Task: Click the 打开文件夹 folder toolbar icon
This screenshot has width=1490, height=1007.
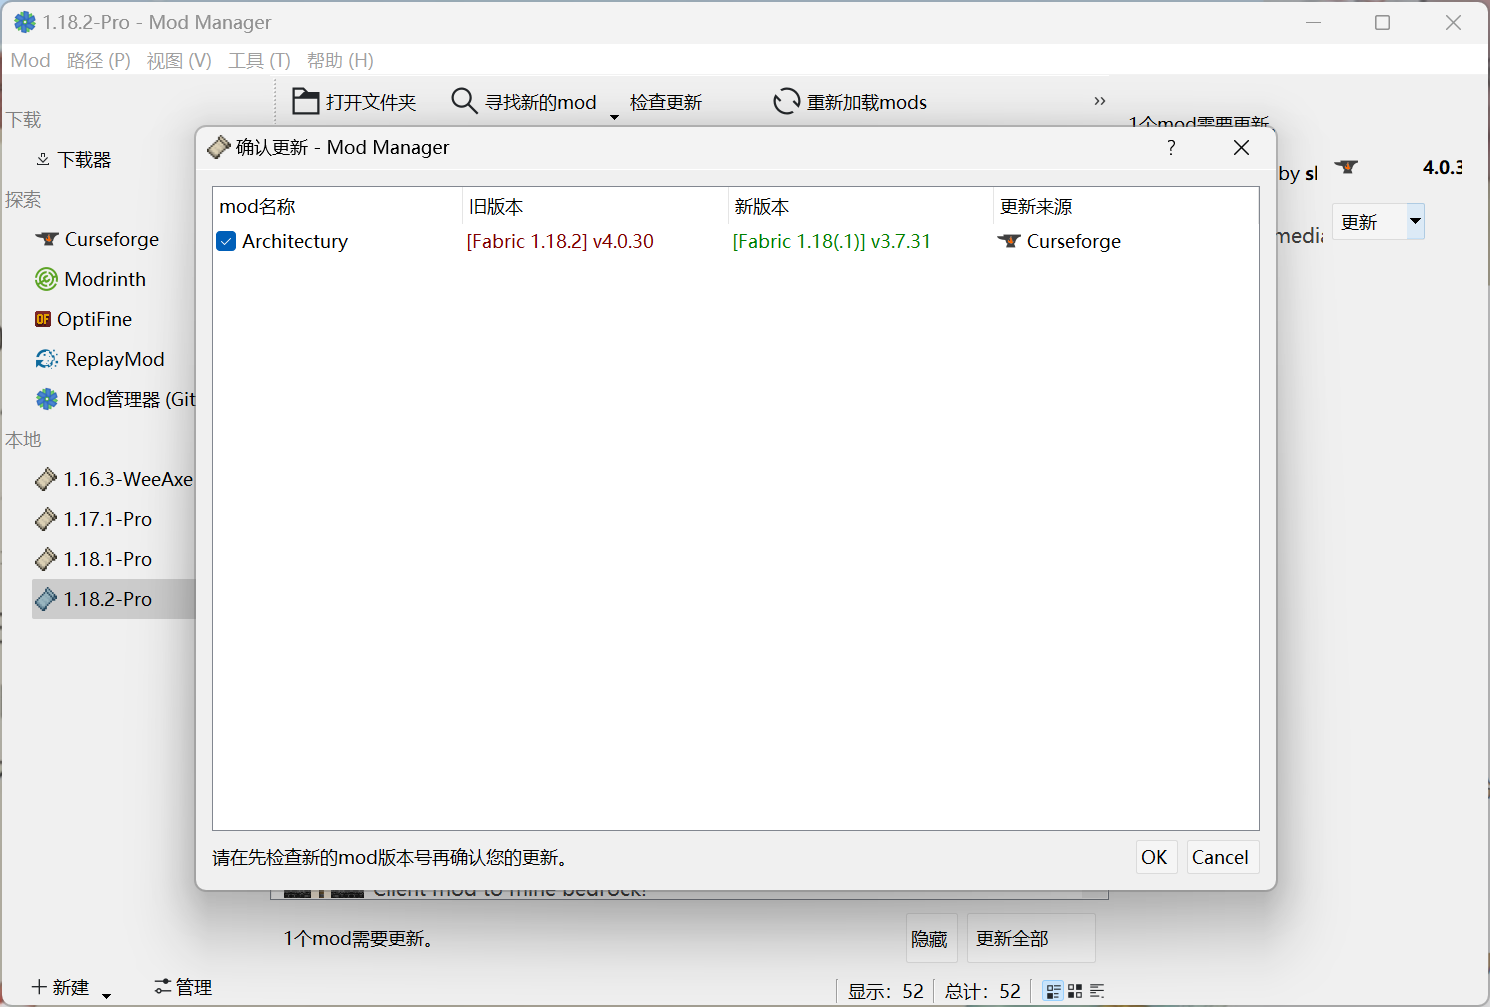Action: [305, 100]
